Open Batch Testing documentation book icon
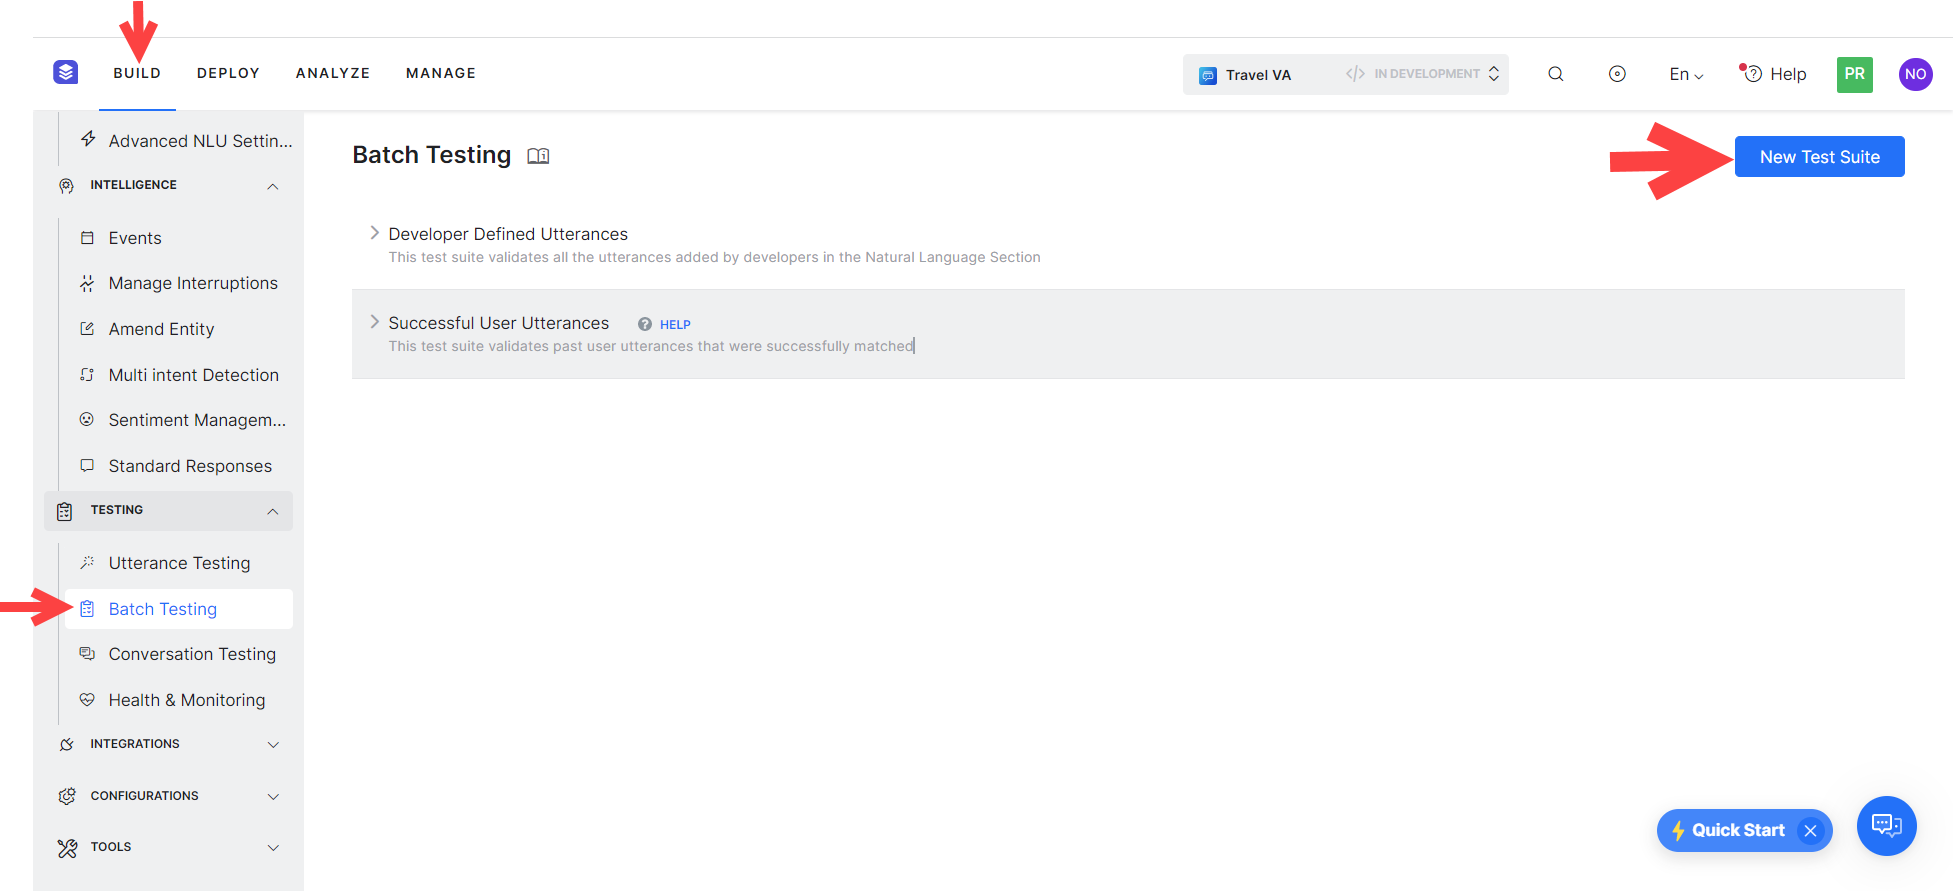The height and width of the screenshot is (891, 1953). click(538, 156)
